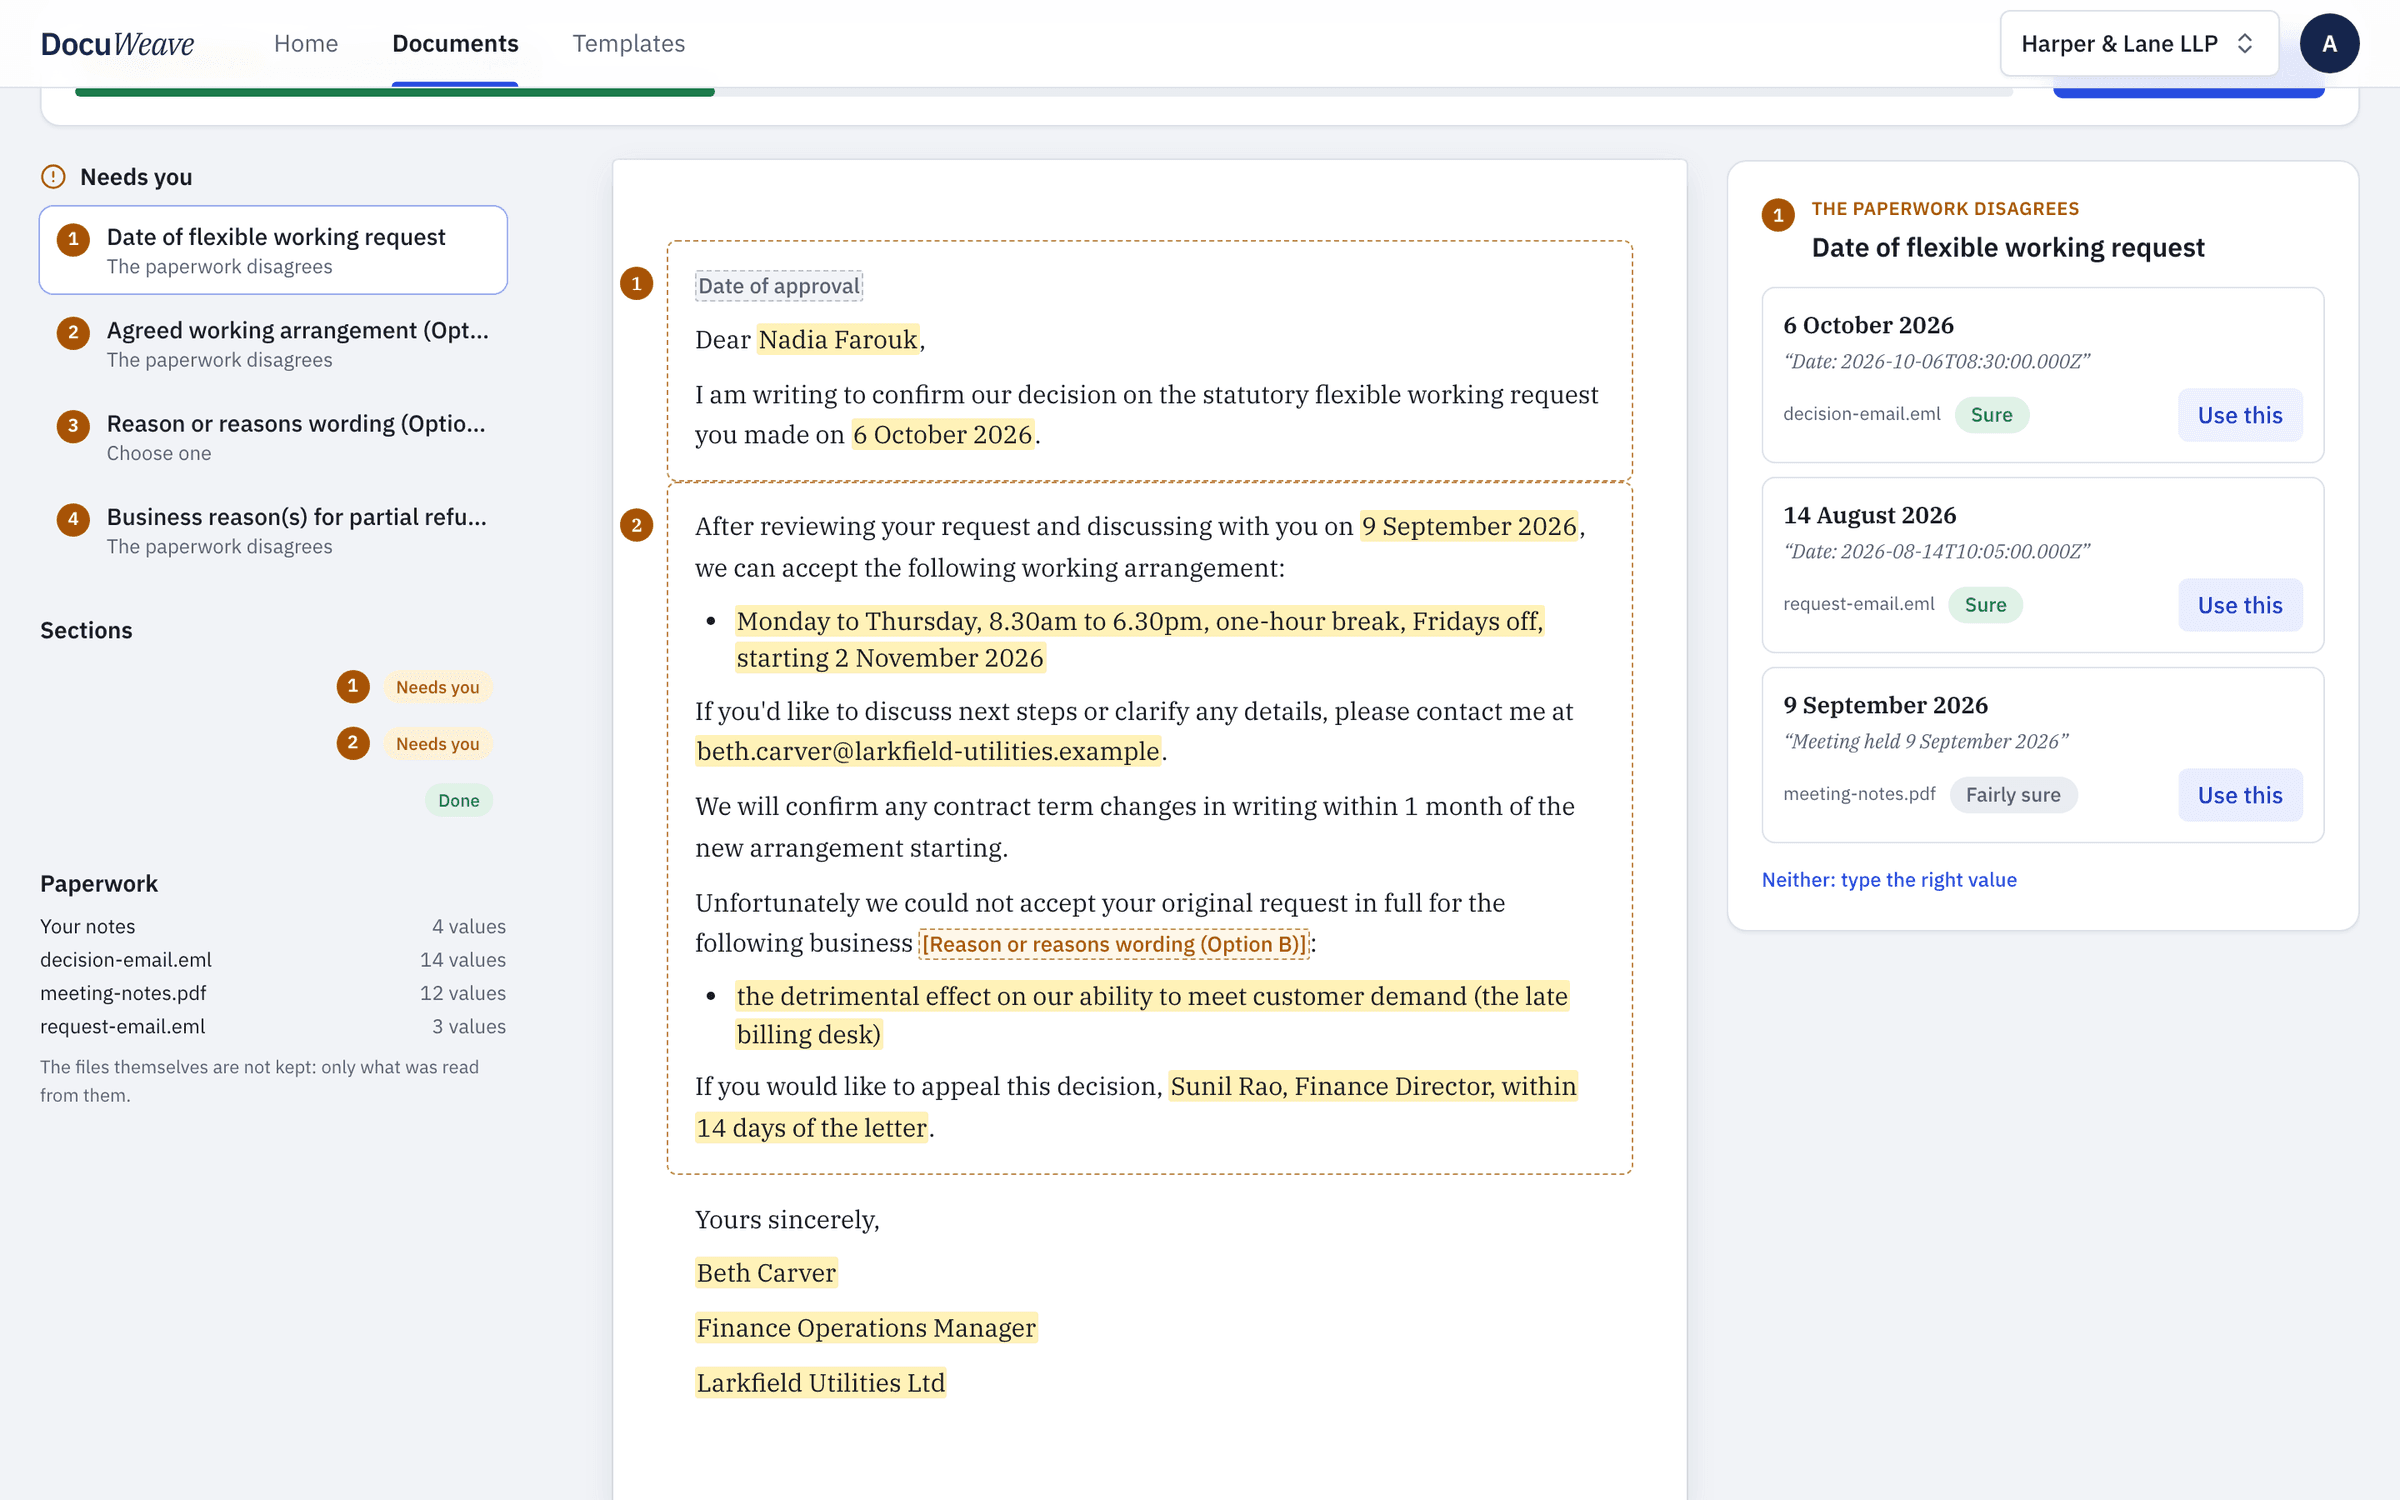Use the 9 September 2026 value
Image resolution: width=2400 pixels, height=1500 pixels.
click(x=2240, y=795)
